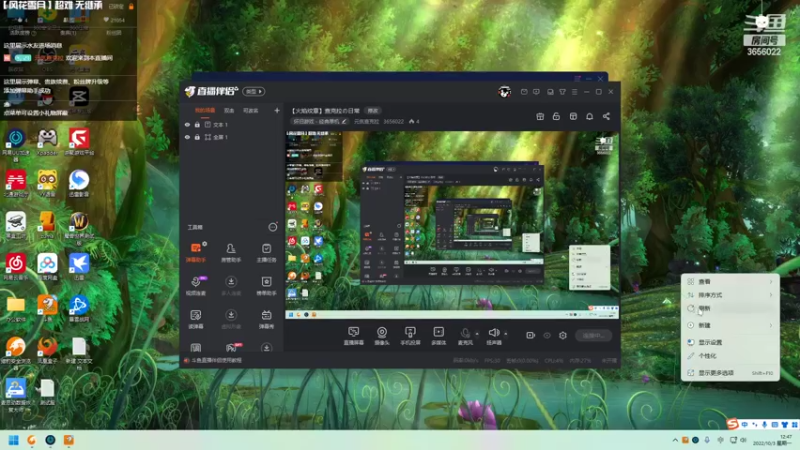The image size is (800, 450).
Task: Expand 新建 submenu chevron
Action: click(x=771, y=325)
